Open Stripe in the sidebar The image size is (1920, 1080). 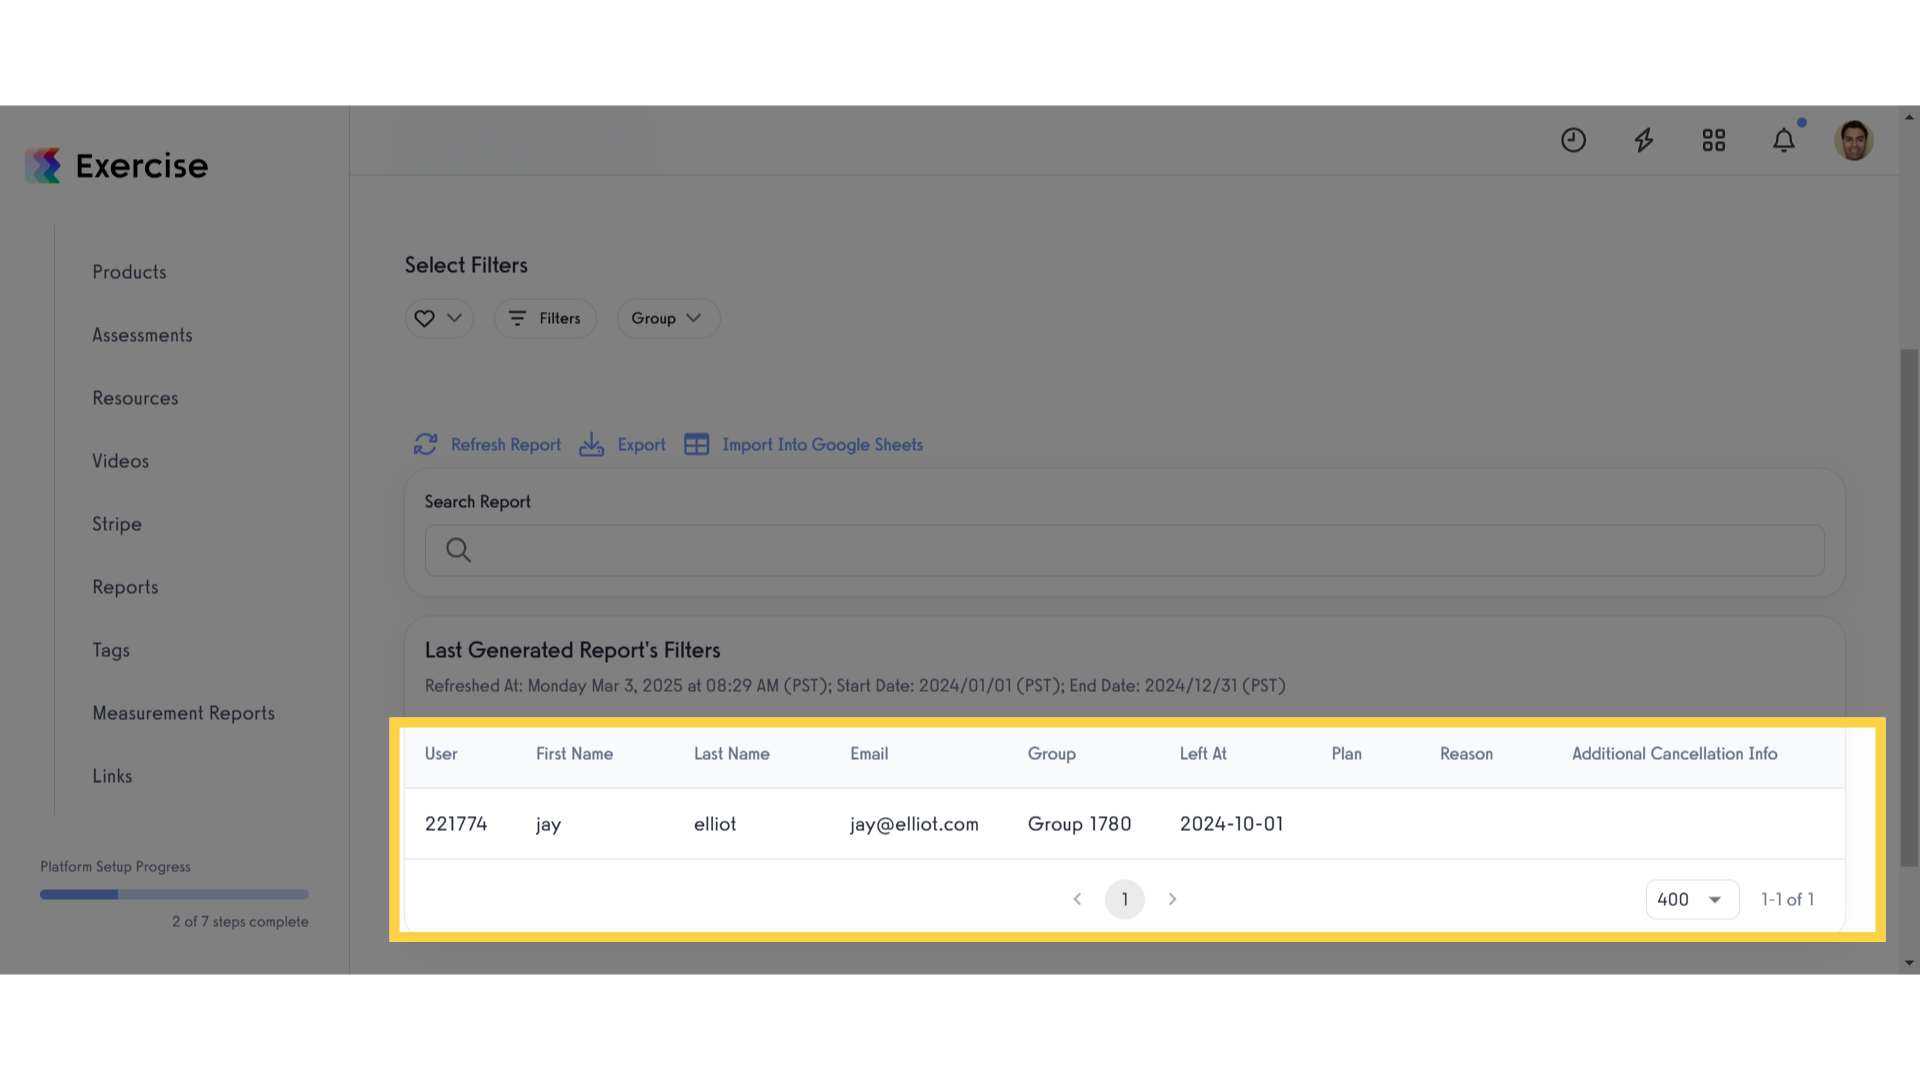(117, 524)
